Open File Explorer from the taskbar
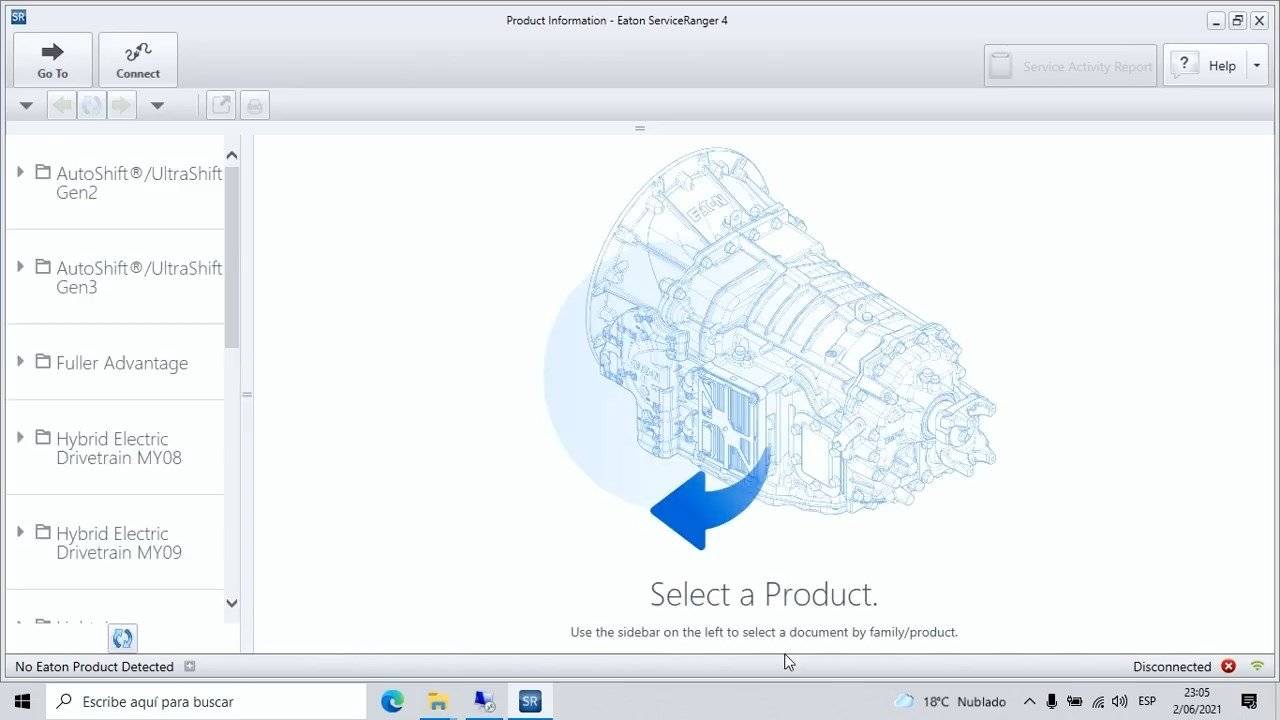 [x=438, y=701]
